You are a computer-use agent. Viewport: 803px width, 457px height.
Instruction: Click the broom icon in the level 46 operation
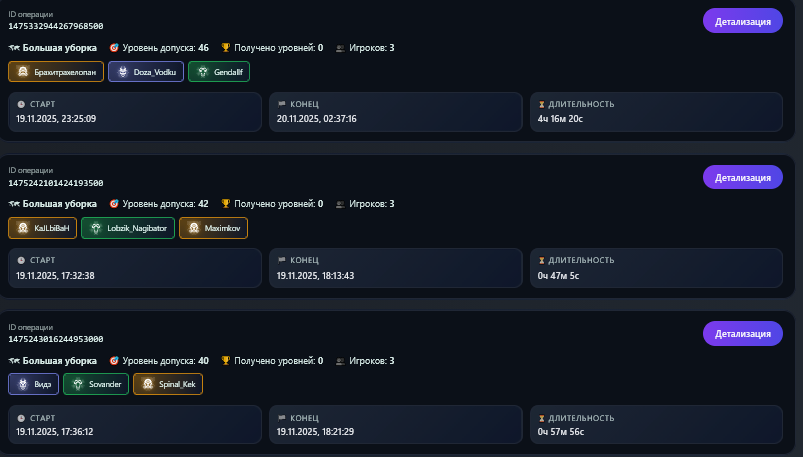point(13,47)
